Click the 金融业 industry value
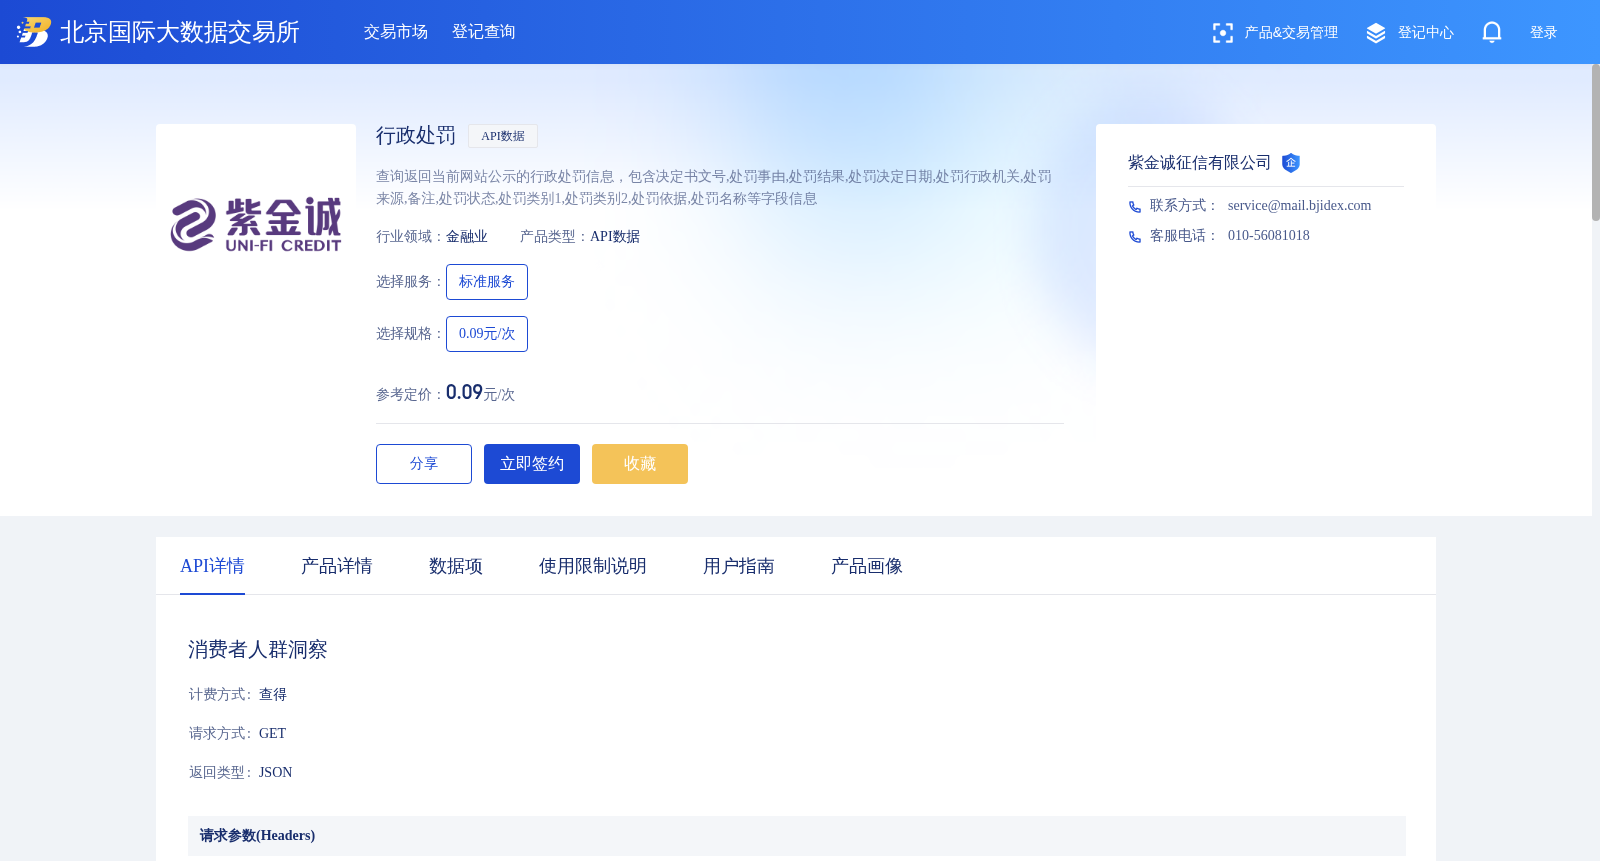 click(467, 237)
